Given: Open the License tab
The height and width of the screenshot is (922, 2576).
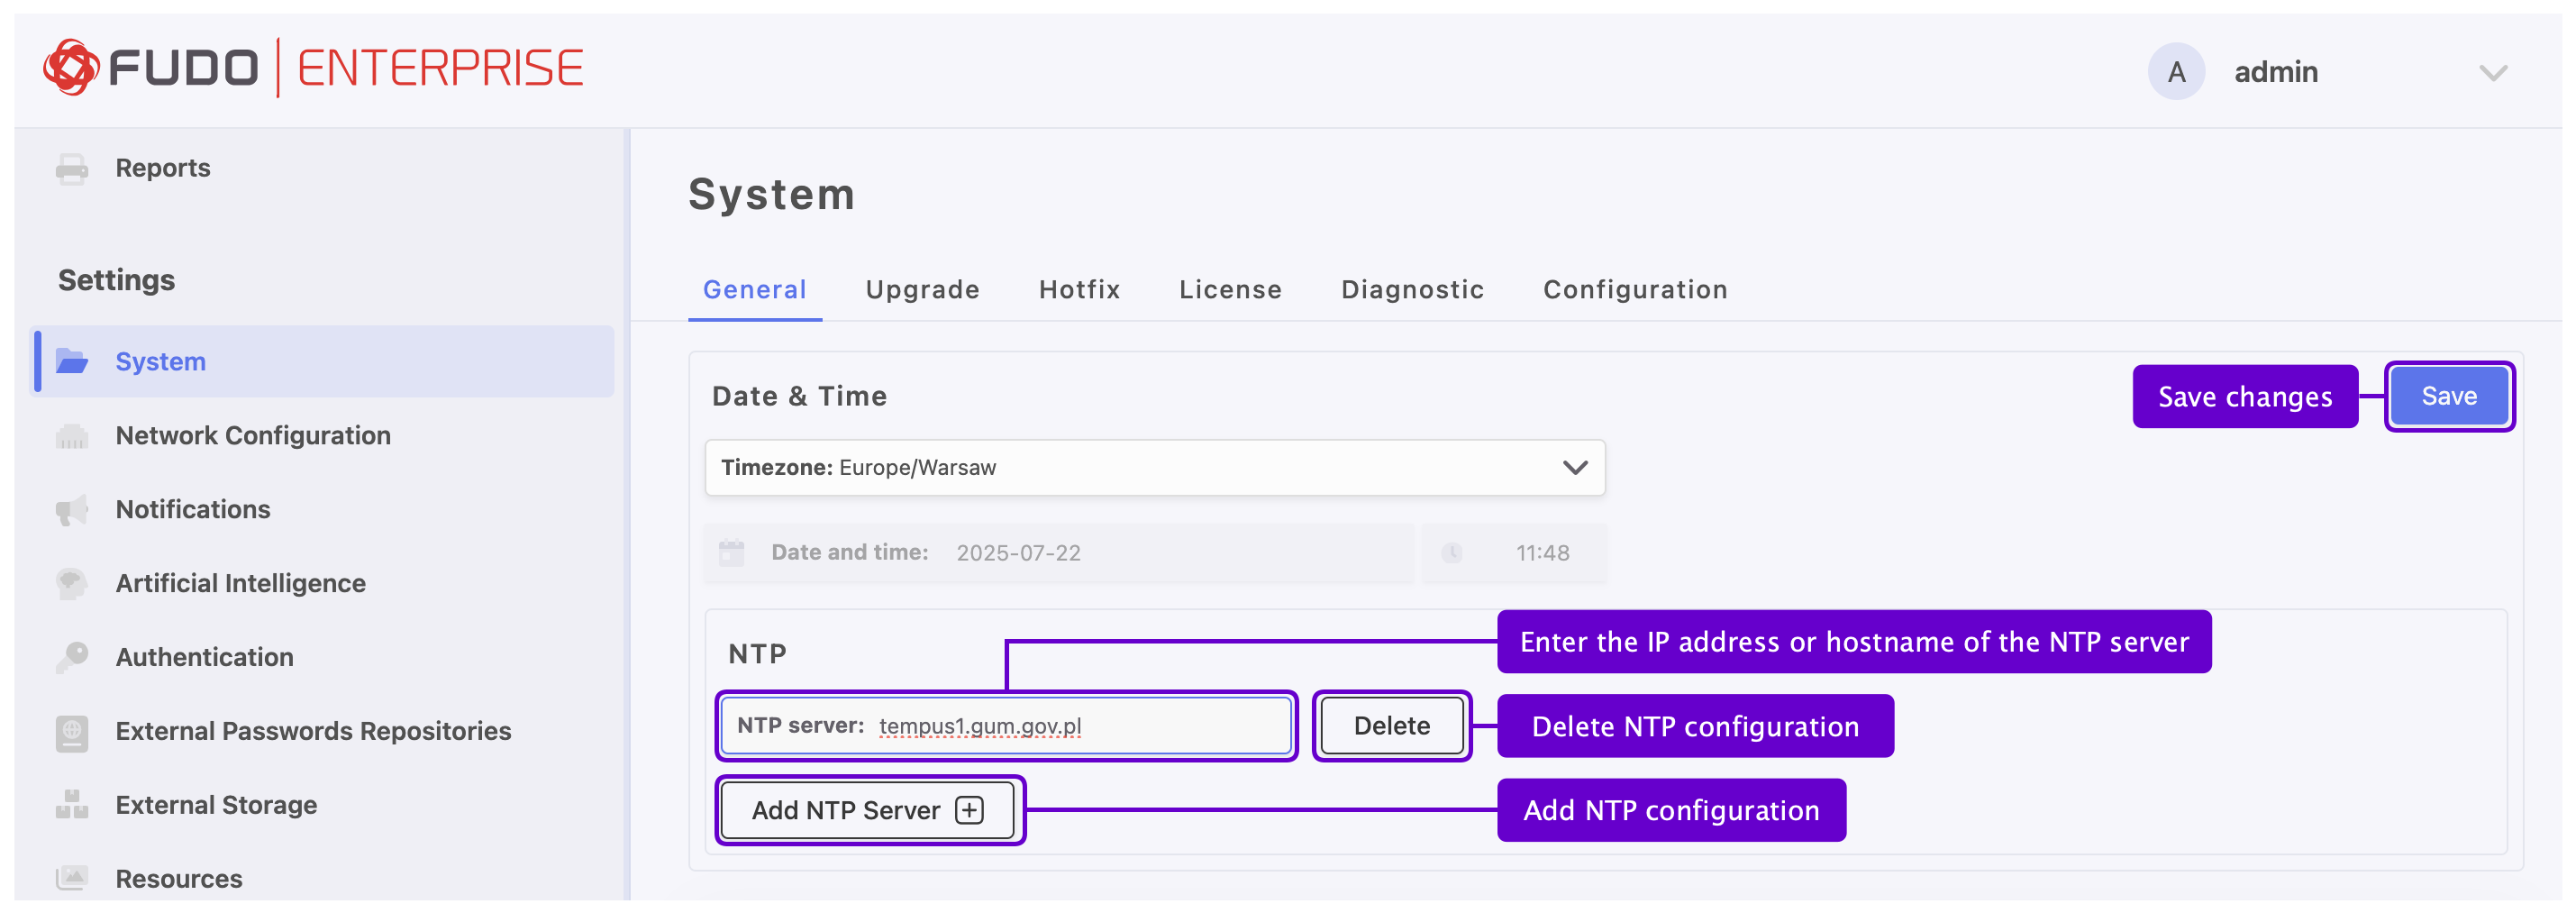Looking at the screenshot, I should (x=1229, y=290).
